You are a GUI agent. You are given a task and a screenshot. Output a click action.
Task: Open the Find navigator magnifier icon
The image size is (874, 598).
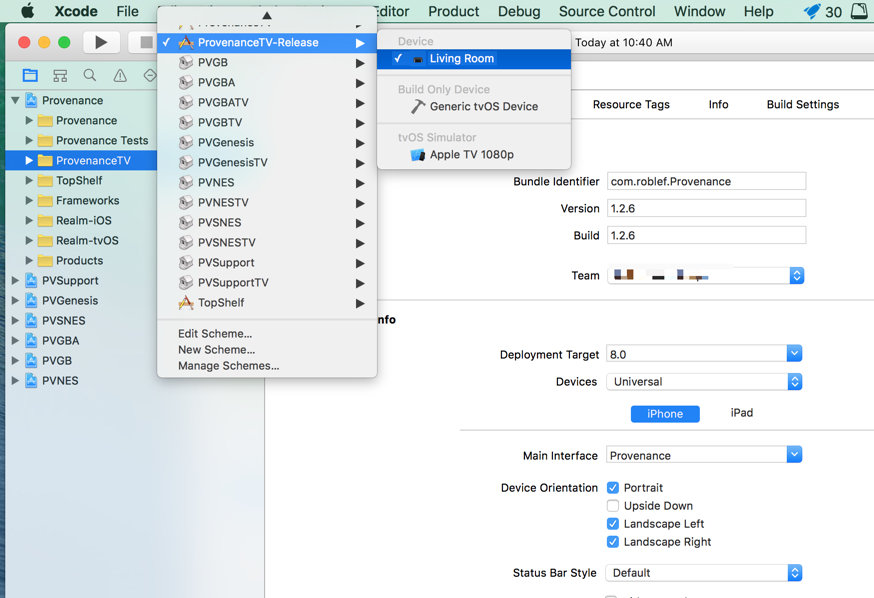(x=90, y=75)
